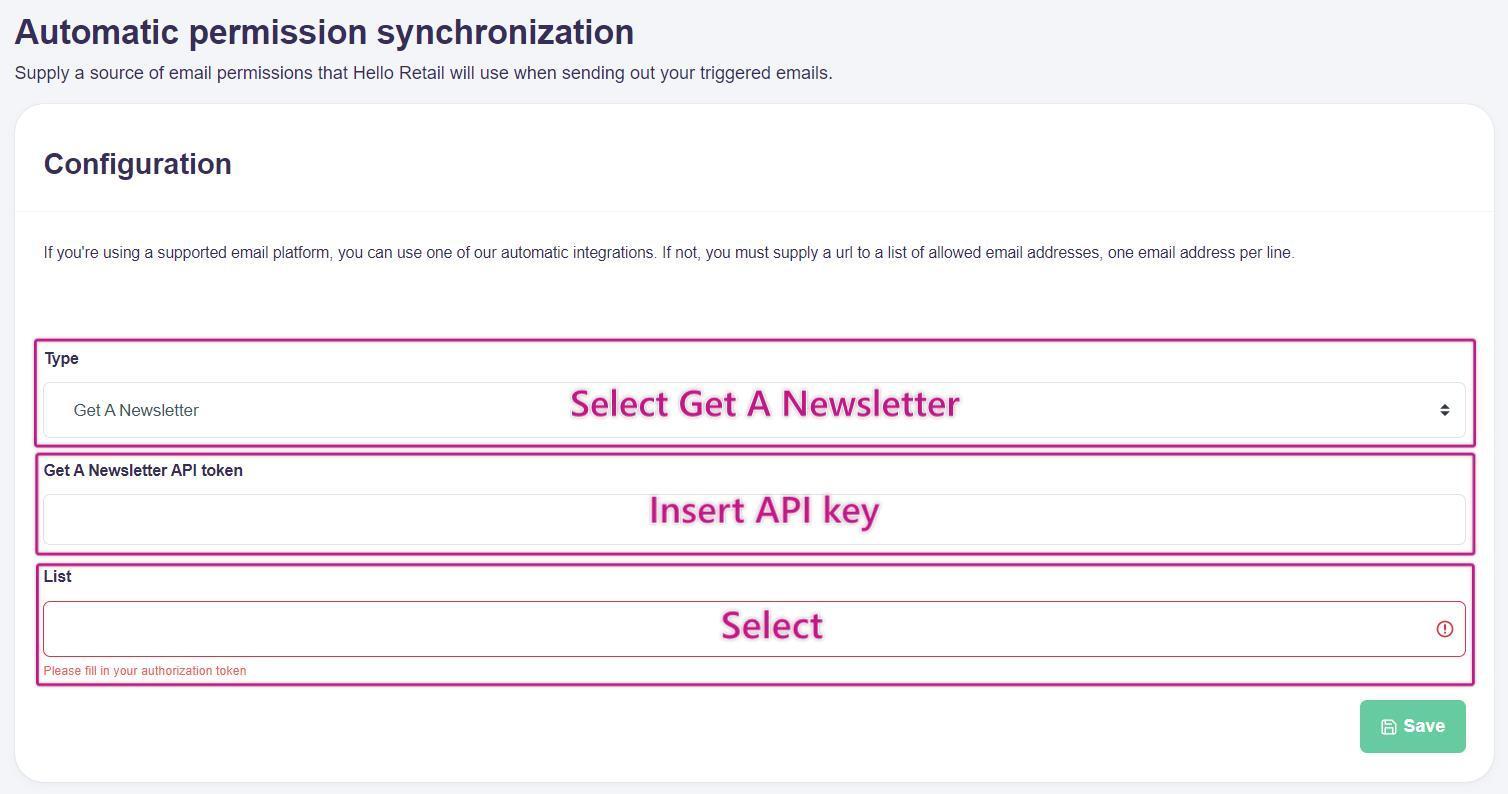The height and width of the screenshot is (794, 1508).
Task: Click the pink 'Select Get A Newsletter' annotation
Action: click(x=765, y=404)
